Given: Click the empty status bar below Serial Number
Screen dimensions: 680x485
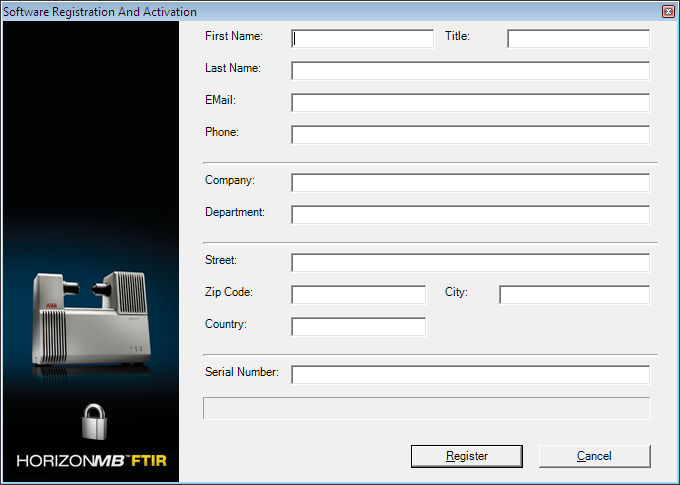Looking at the screenshot, I should [426, 408].
